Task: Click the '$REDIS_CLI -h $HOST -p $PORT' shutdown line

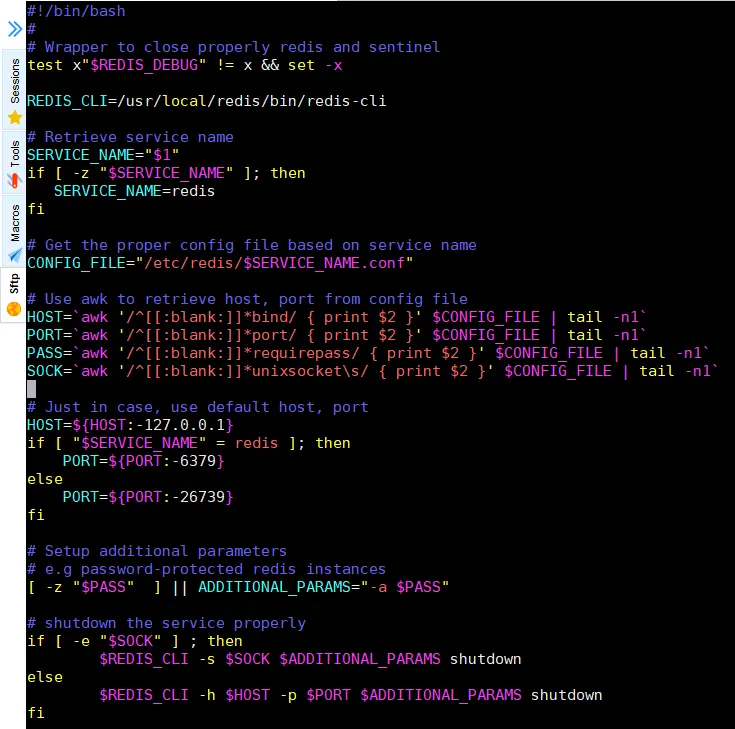Action: coord(351,695)
